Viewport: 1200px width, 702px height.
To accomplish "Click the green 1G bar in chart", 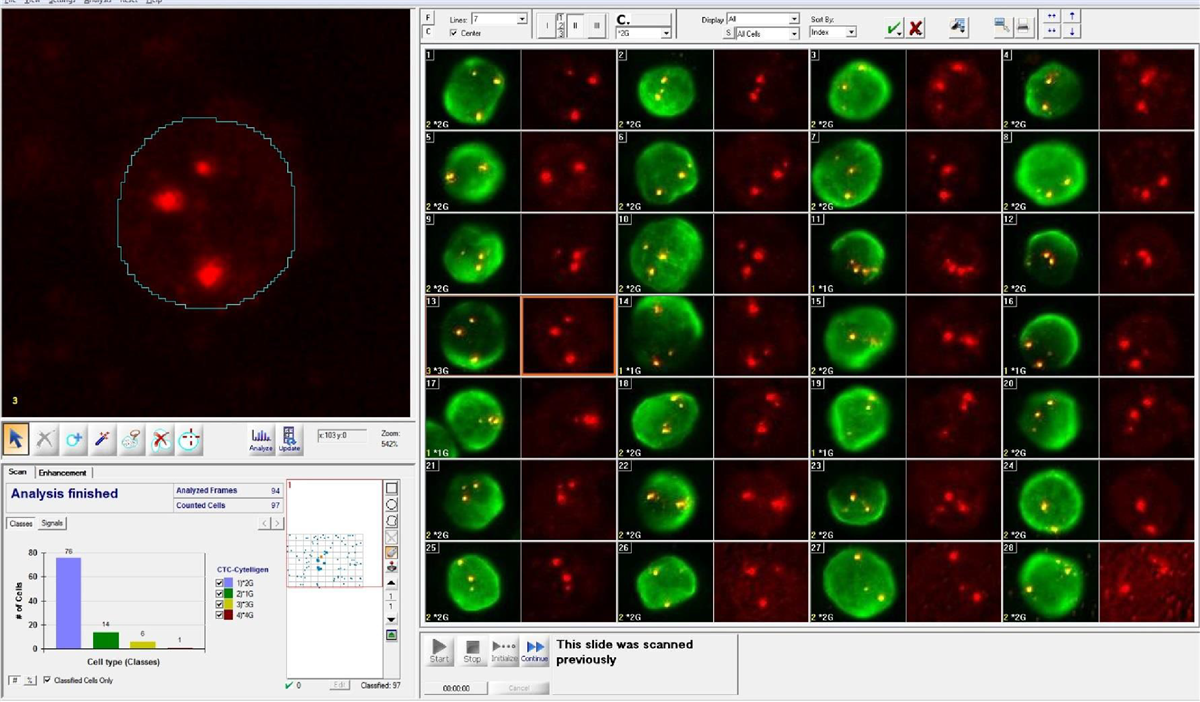I will 106,640.
